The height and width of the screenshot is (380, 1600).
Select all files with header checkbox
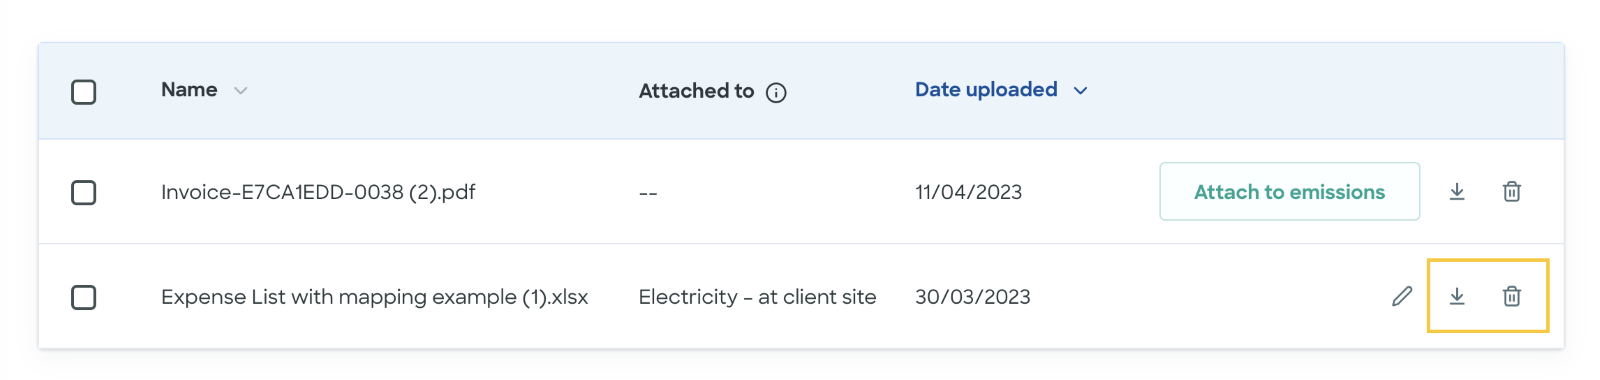point(84,92)
